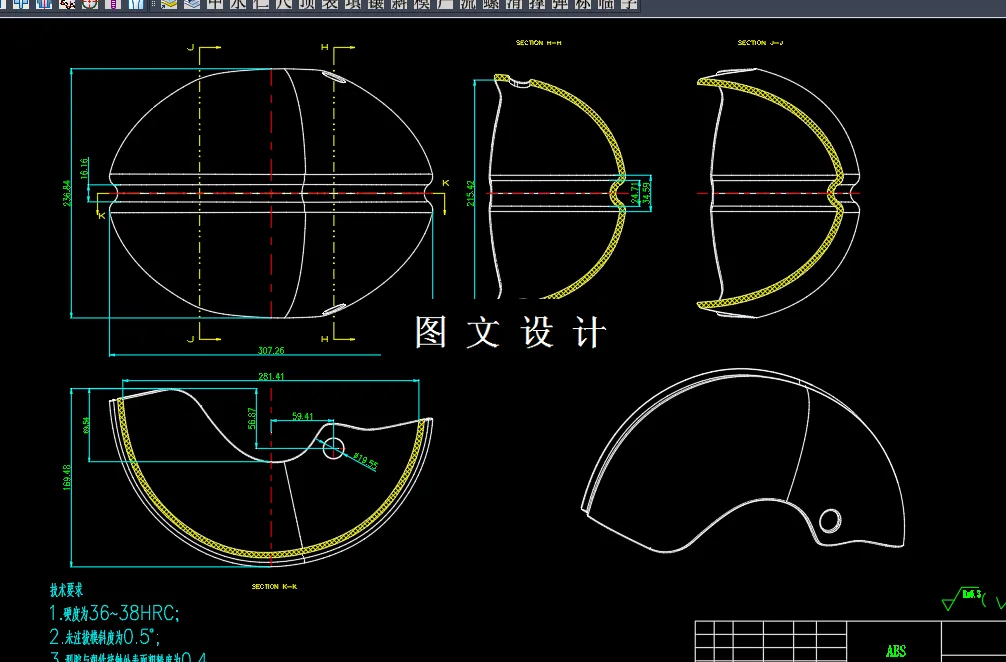Pick the 281.41 dimension text

pos(271,377)
